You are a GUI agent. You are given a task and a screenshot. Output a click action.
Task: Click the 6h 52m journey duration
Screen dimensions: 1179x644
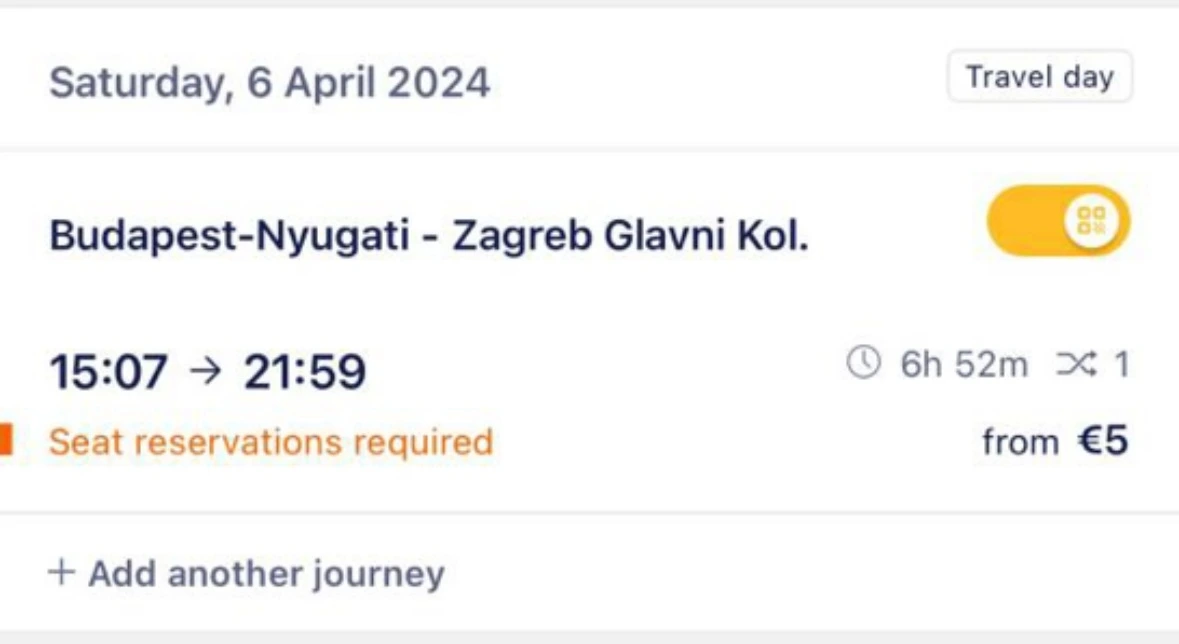[964, 365]
